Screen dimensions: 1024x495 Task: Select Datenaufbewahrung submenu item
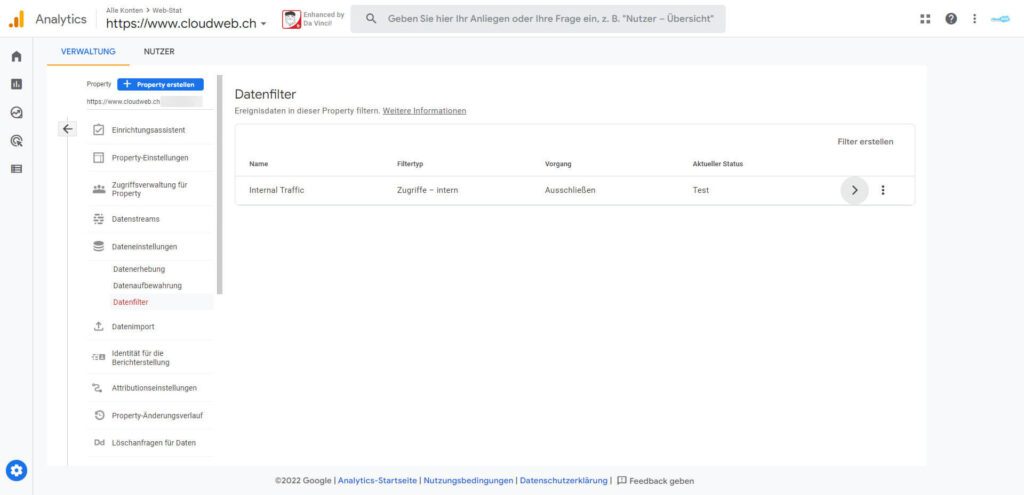(x=148, y=285)
